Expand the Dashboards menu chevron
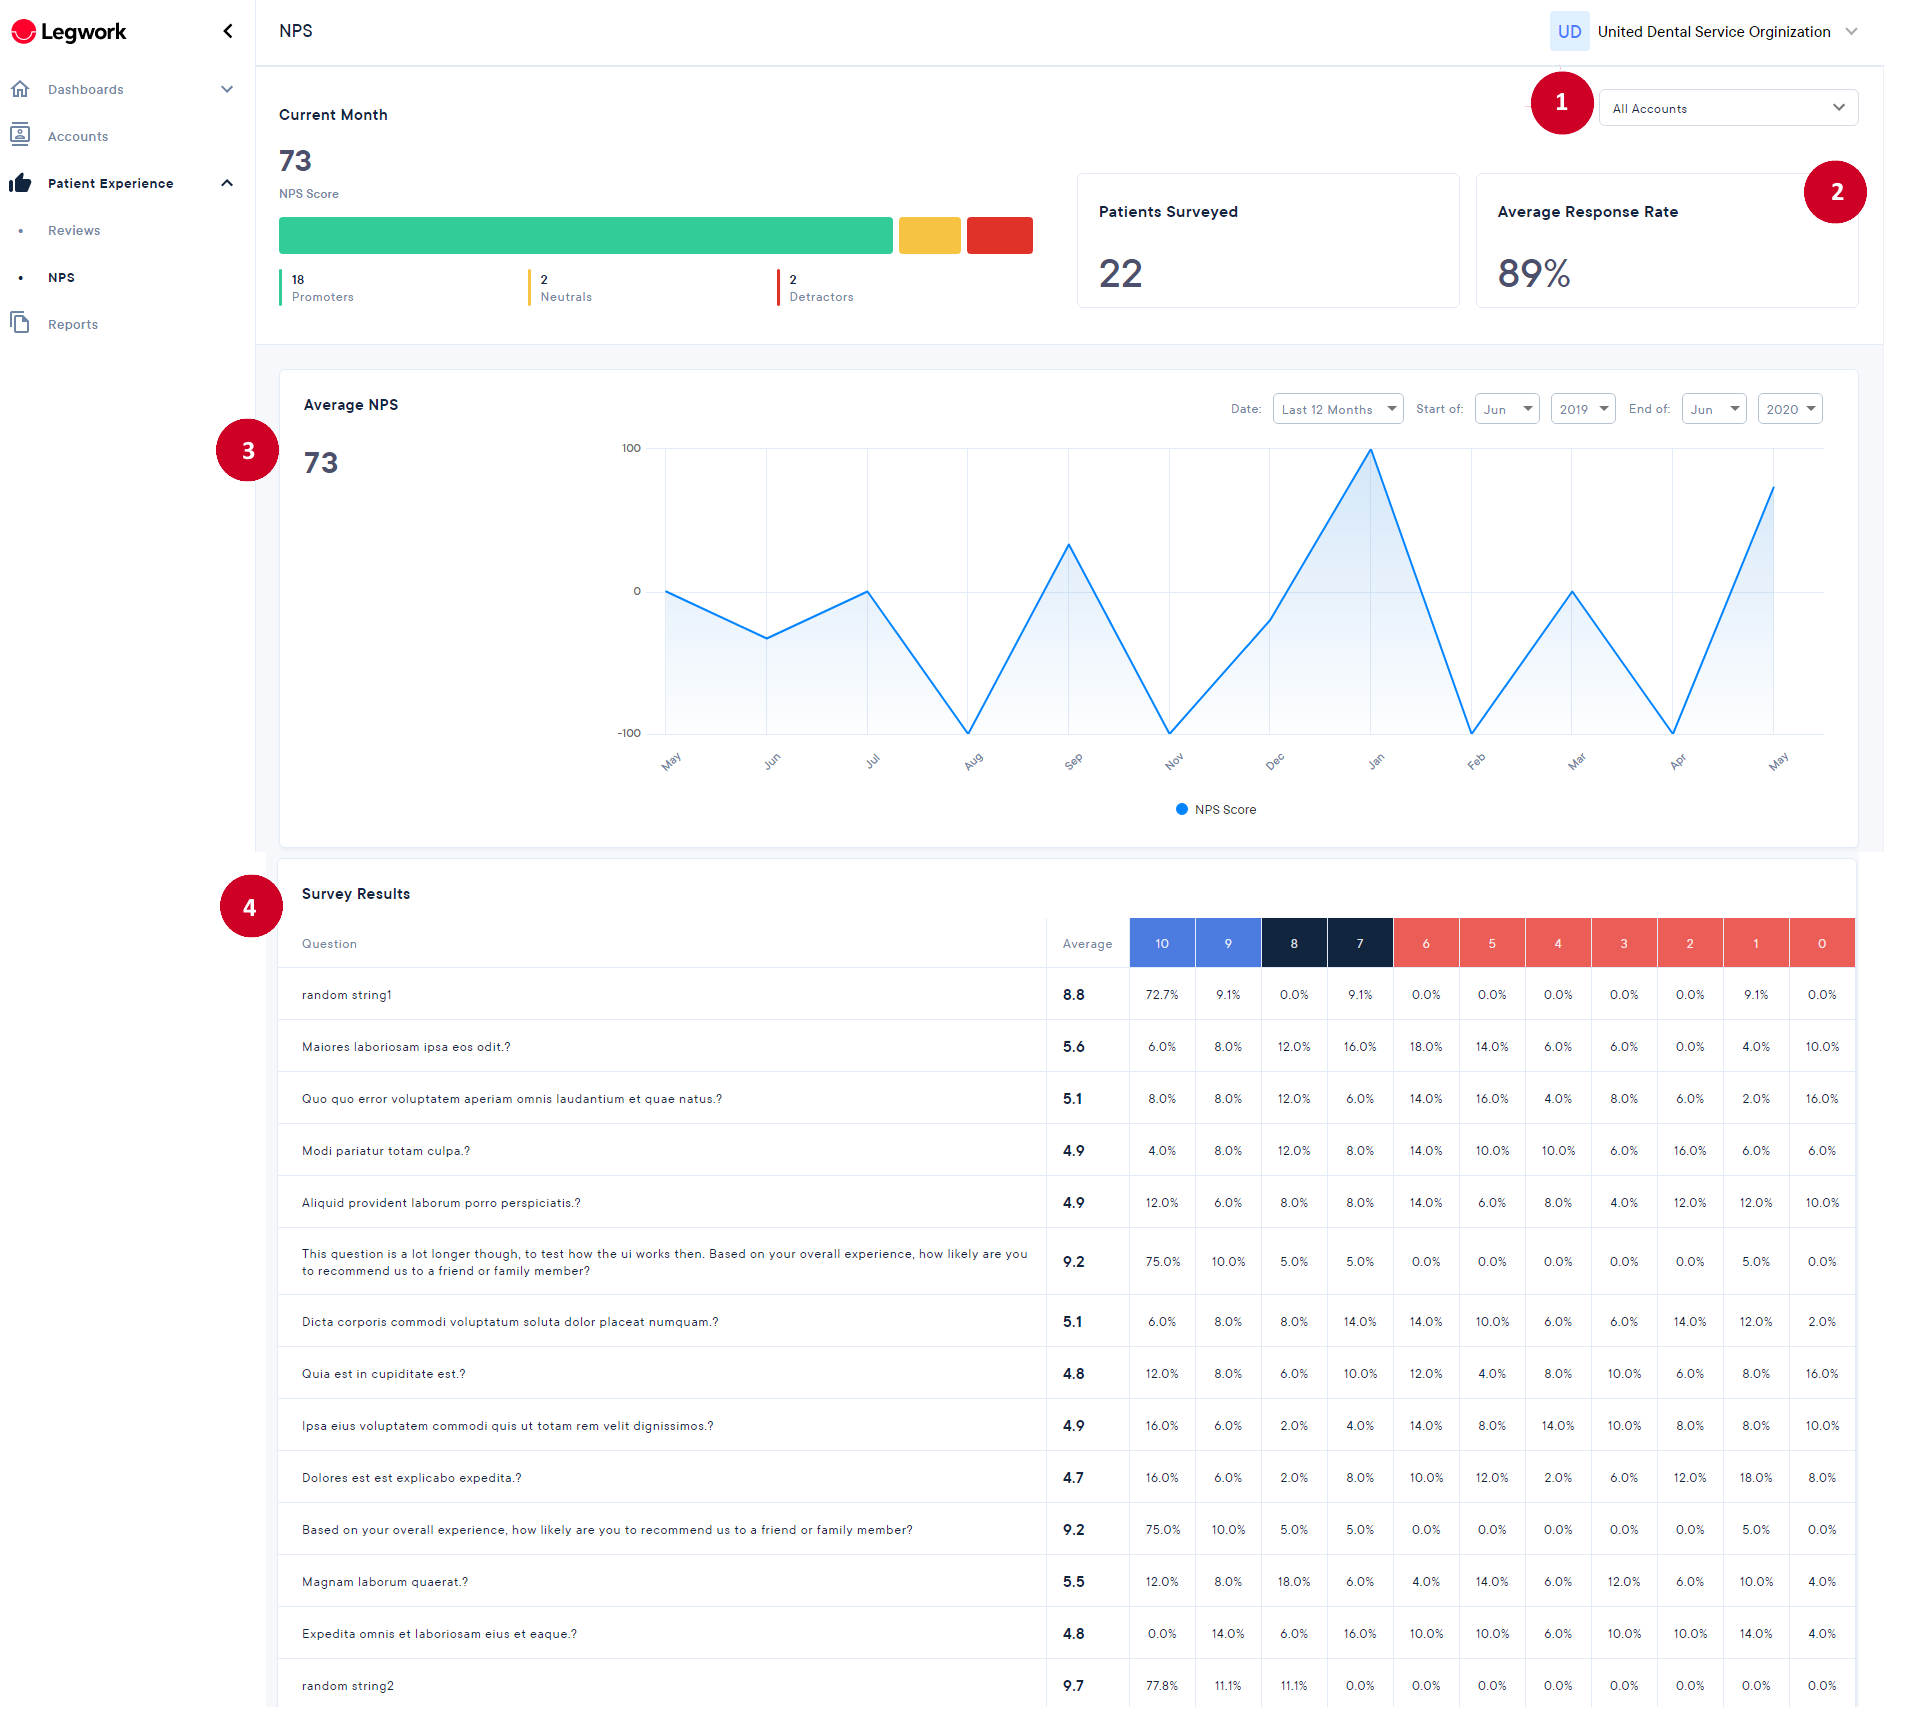 (x=227, y=89)
